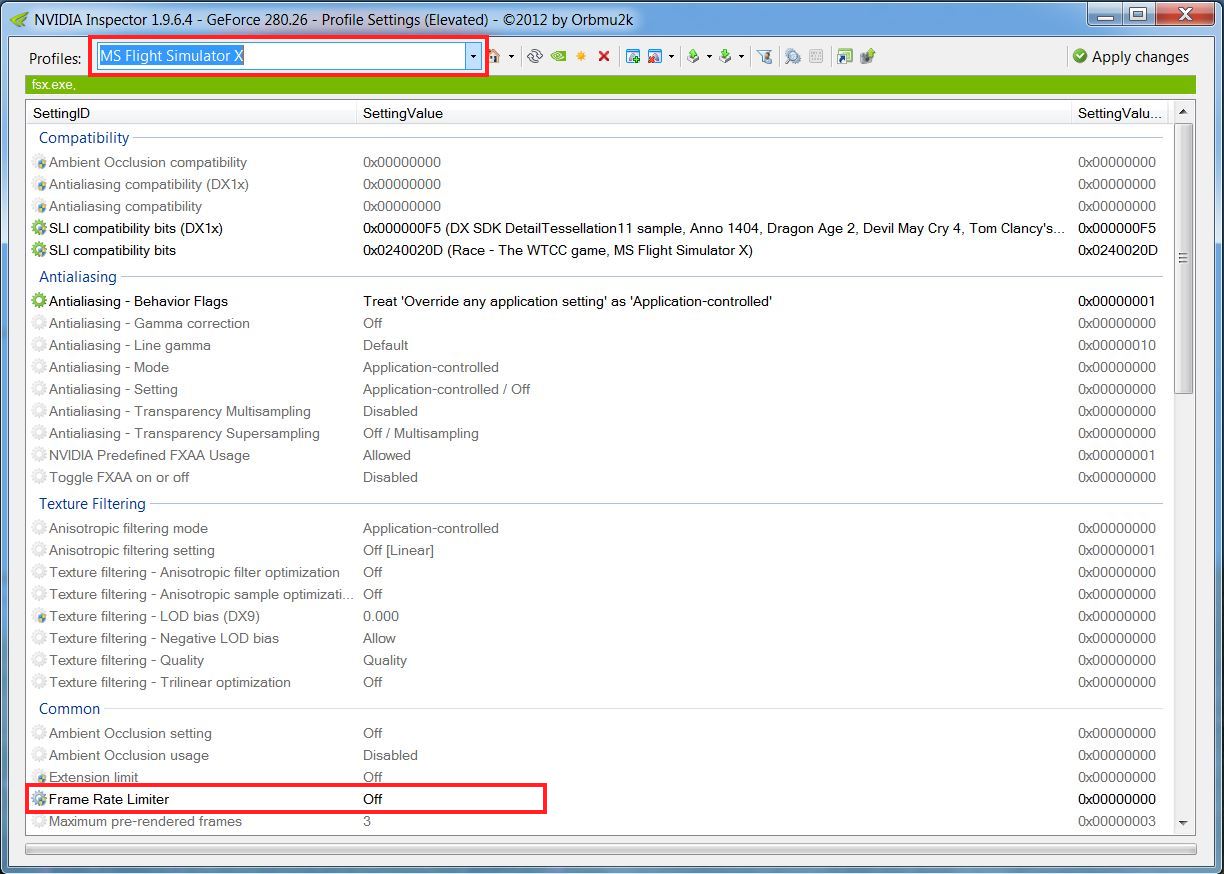Viewport: 1224px width, 874px height.
Task: Select Antialiasing - Gamma correction row
Action: pyautogui.click(x=596, y=323)
